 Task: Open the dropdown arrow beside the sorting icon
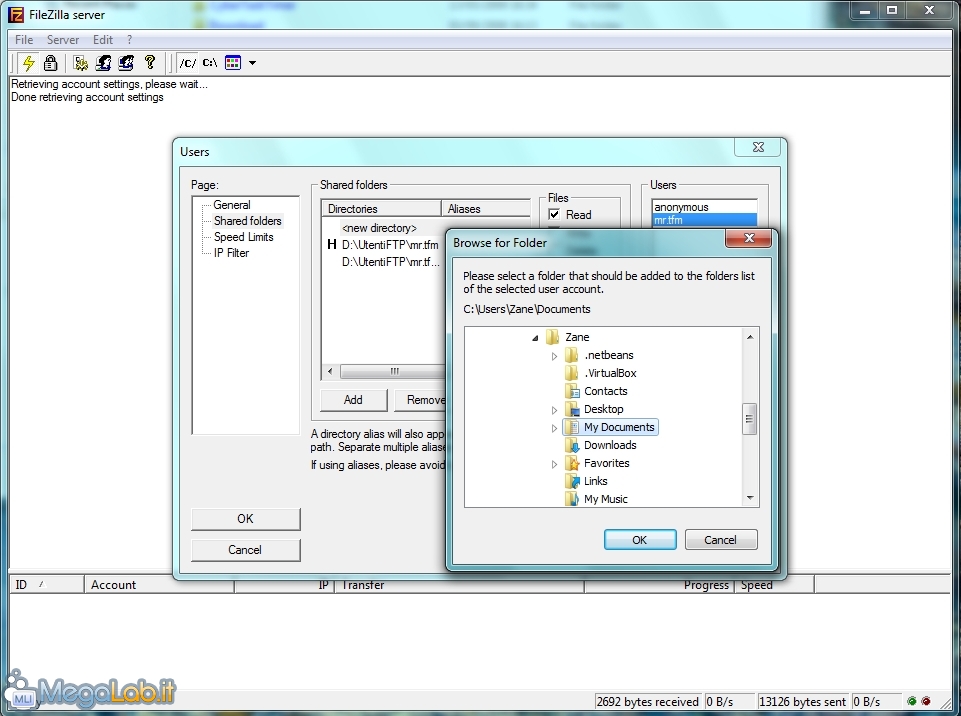point(252,63)
